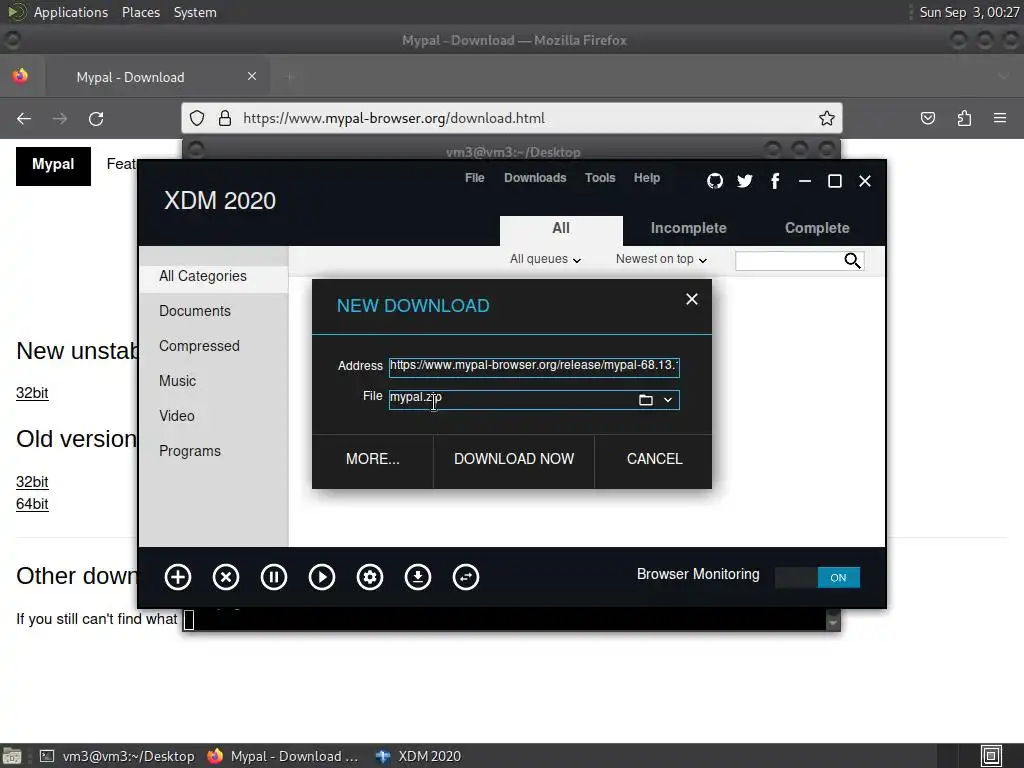Click the Address input field
Screen dimensions: 1024x768
[x=534, y=367]
